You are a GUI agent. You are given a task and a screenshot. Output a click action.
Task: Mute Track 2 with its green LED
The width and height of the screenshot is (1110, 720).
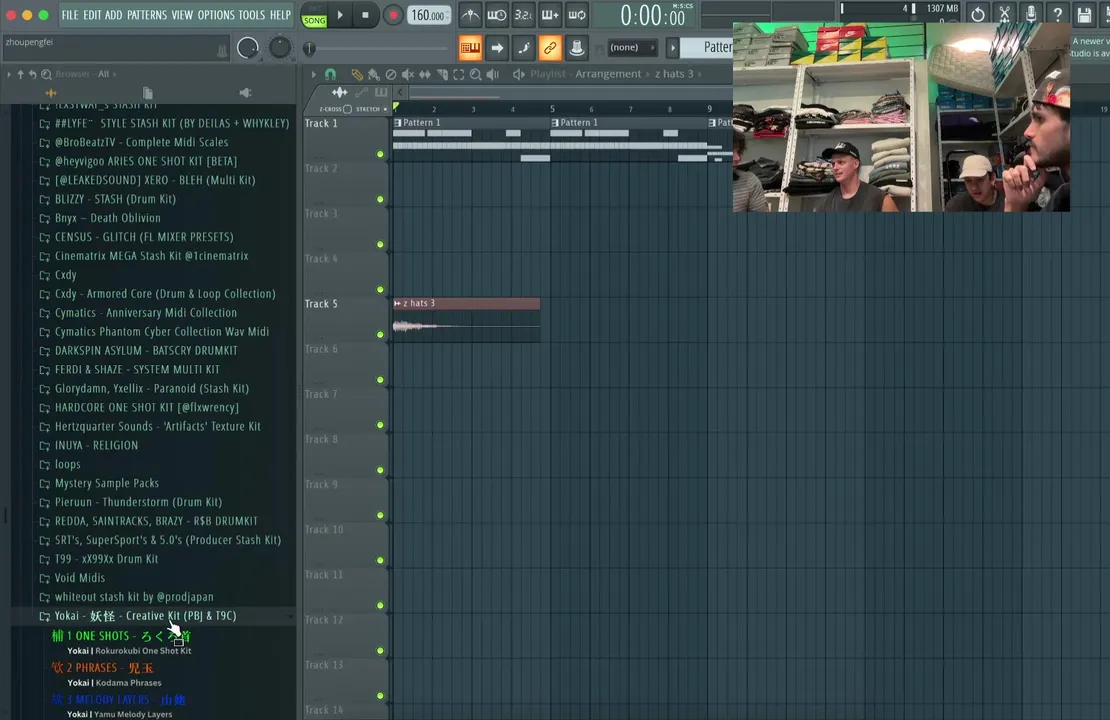coord(380,199)
